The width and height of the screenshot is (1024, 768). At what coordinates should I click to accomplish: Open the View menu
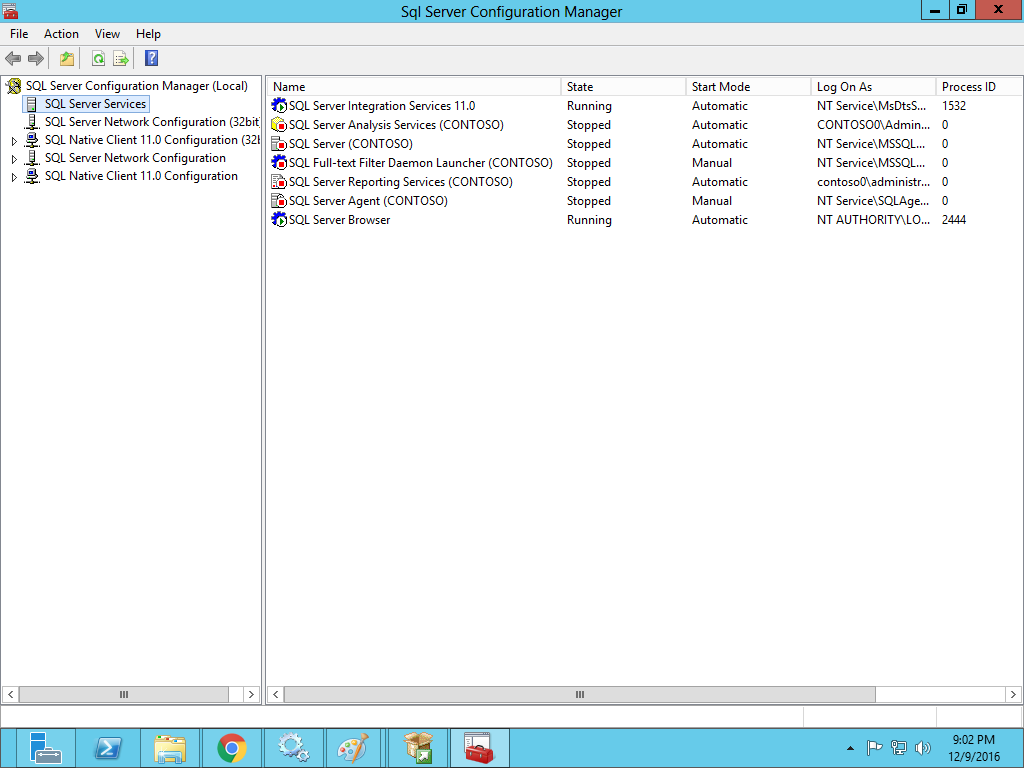pyautogui.click(x=107, y=34)
